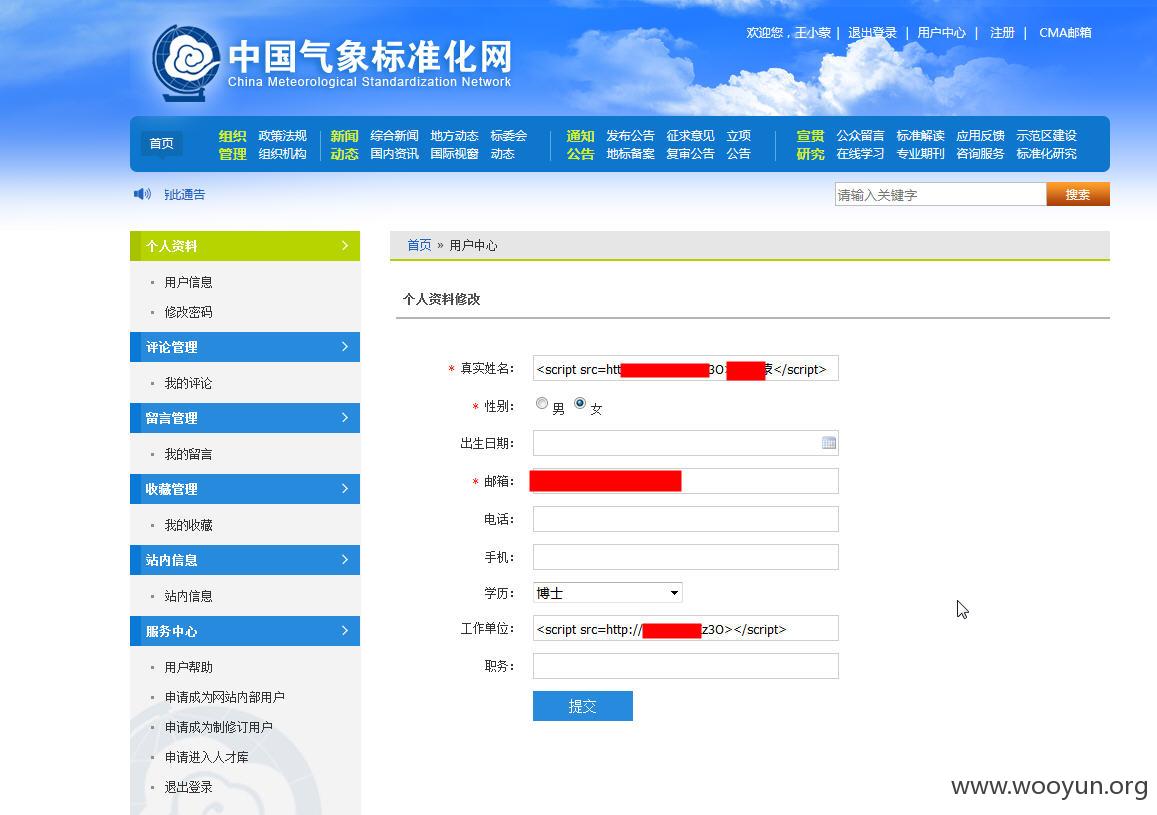
Task: Open 发布公告 navigation item
Action: [x=630, y=136]
